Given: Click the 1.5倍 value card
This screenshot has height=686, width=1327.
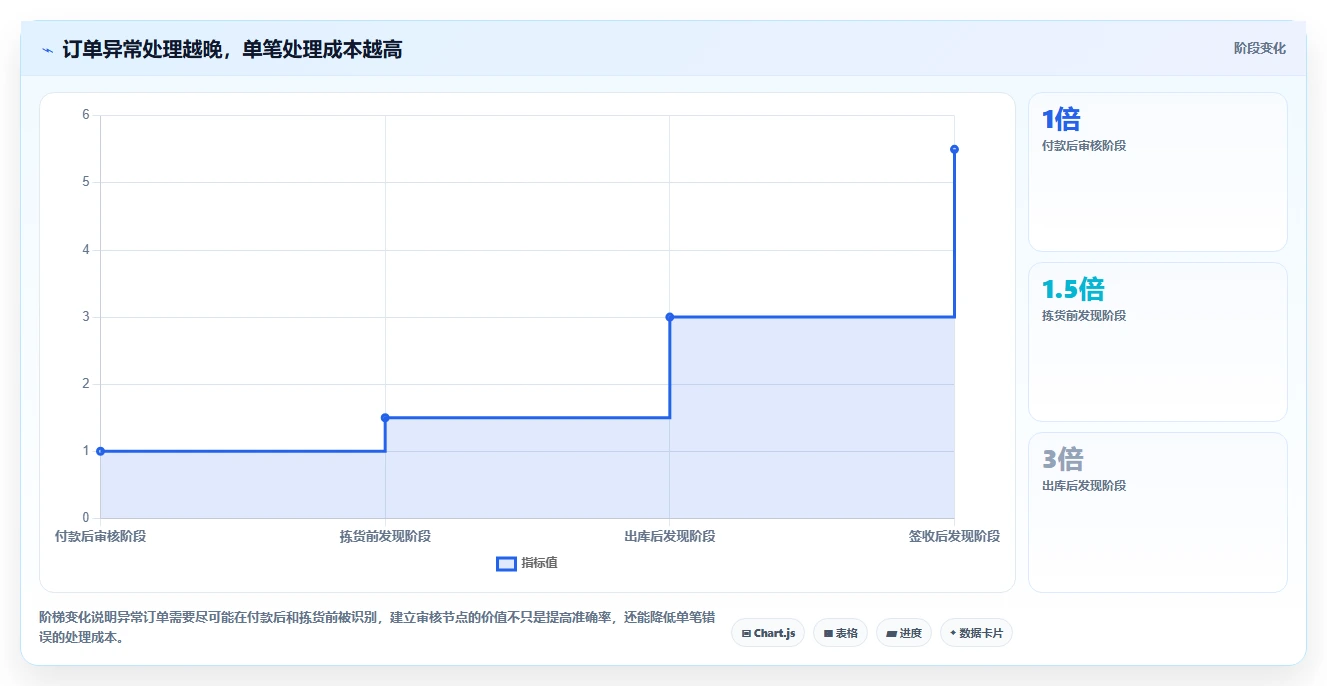Looking at the screenshot, I should (x=1157, y=342).
